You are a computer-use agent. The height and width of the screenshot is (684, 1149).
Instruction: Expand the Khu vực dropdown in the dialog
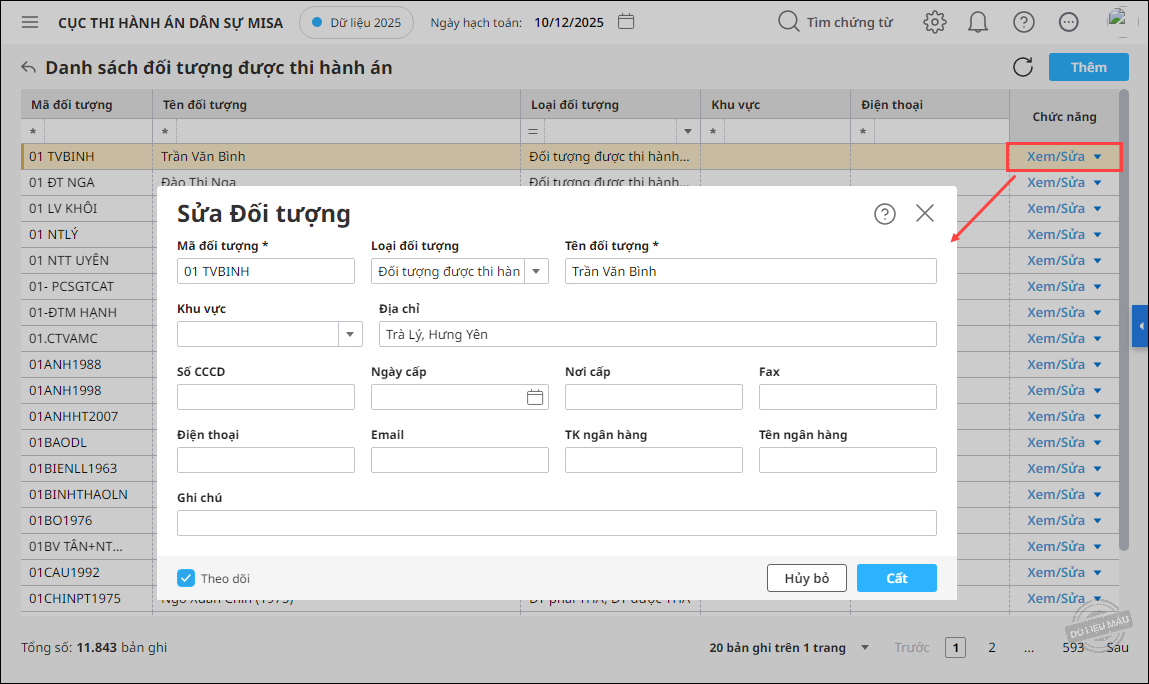[350, 334]
